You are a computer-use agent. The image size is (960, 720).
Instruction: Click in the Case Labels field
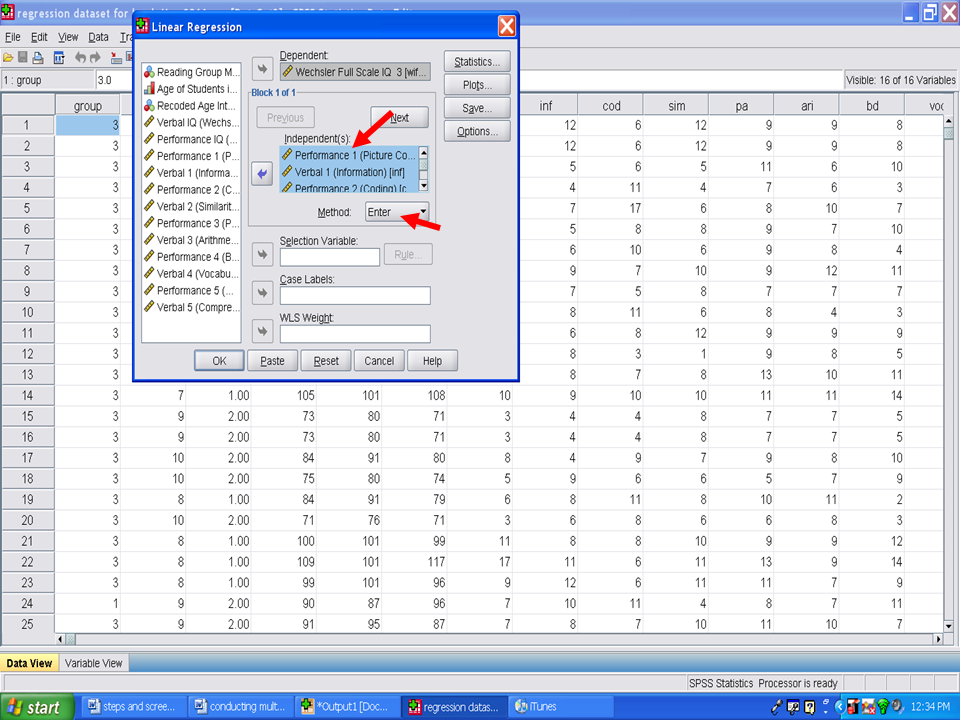355,296
